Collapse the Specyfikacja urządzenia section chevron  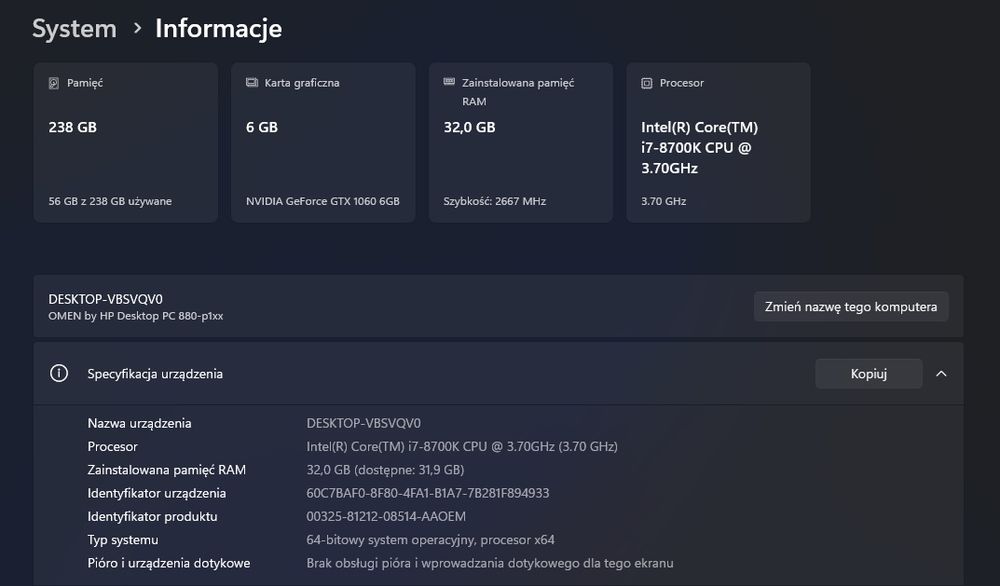point(941,374)
